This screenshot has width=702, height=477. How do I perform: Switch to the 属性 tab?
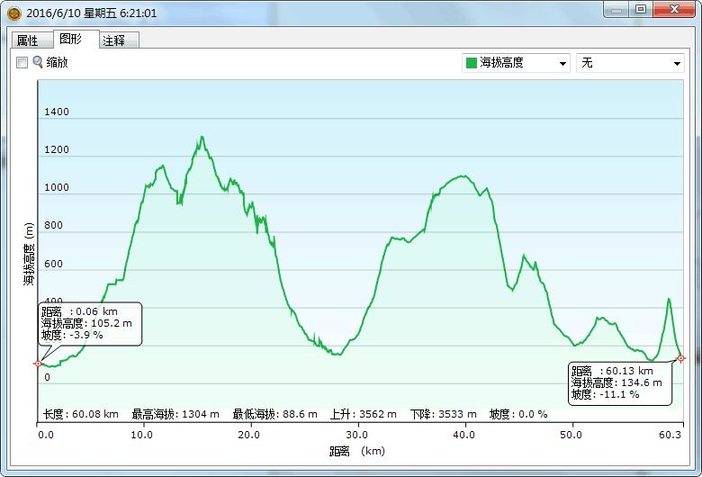point(27,40)
